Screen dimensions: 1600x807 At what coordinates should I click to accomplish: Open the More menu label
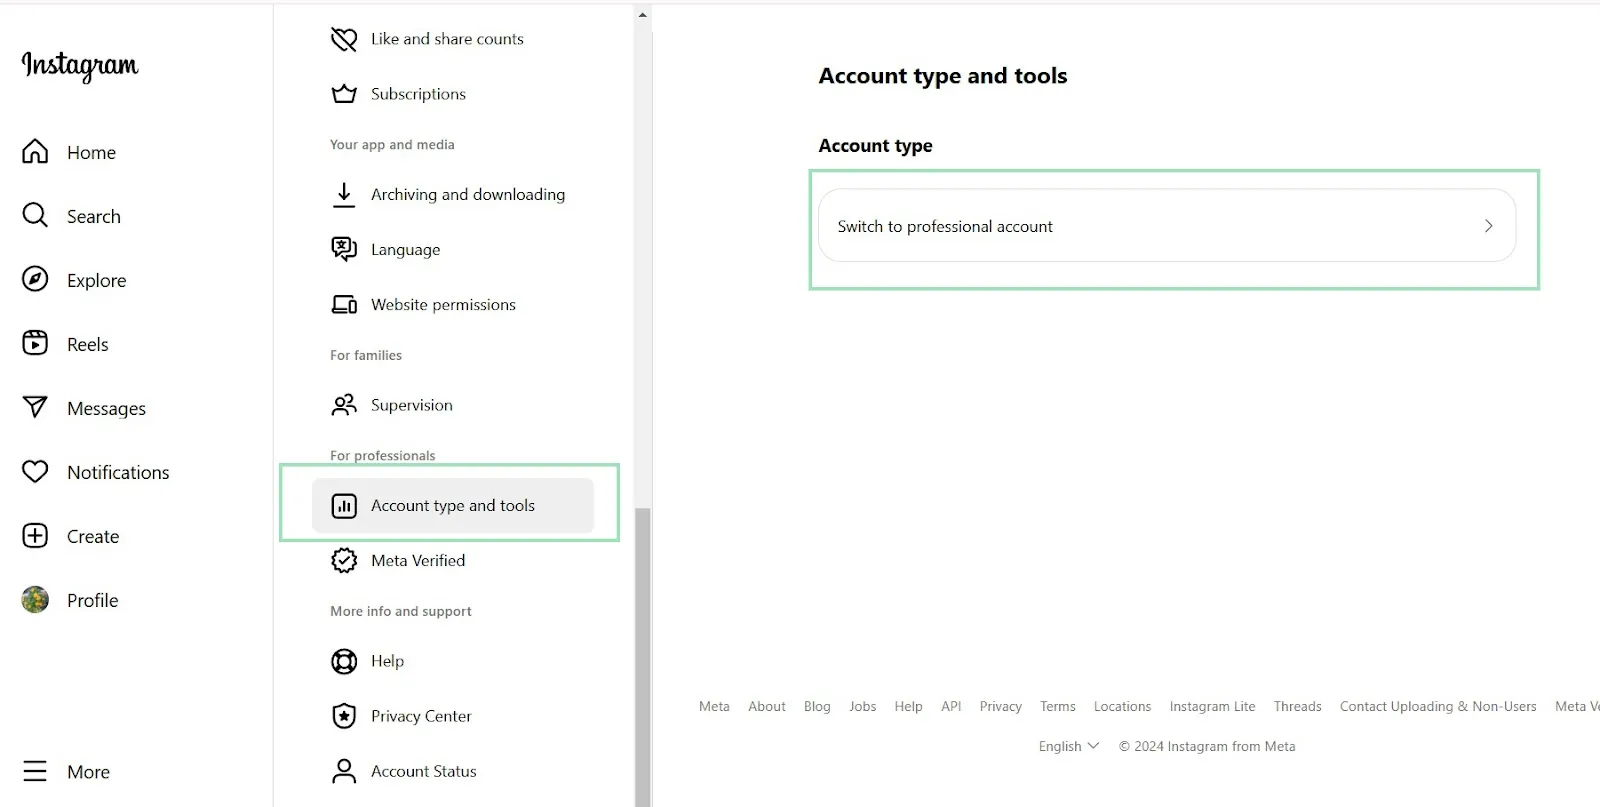(x=89, y=772)
